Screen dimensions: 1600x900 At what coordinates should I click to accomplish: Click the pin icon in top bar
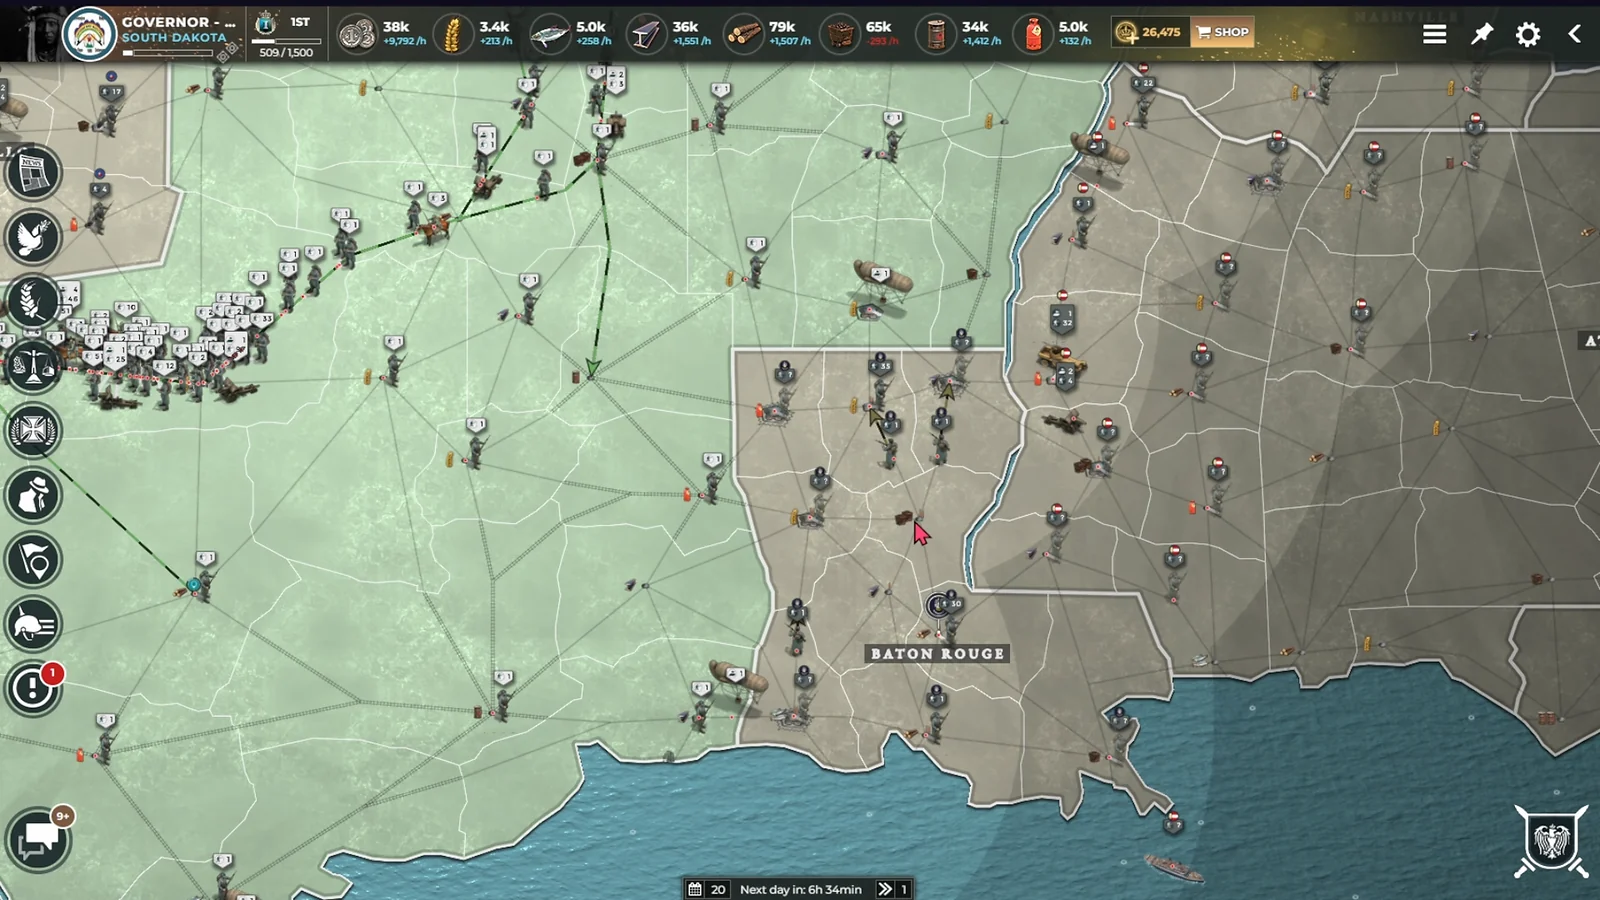[1482, 34]
